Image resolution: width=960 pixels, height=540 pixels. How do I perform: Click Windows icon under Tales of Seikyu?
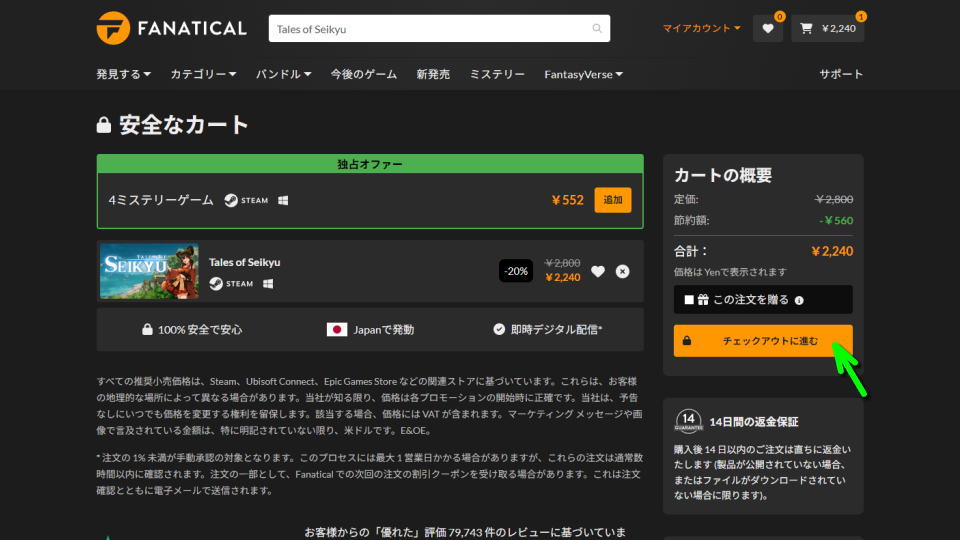[268, 283]
